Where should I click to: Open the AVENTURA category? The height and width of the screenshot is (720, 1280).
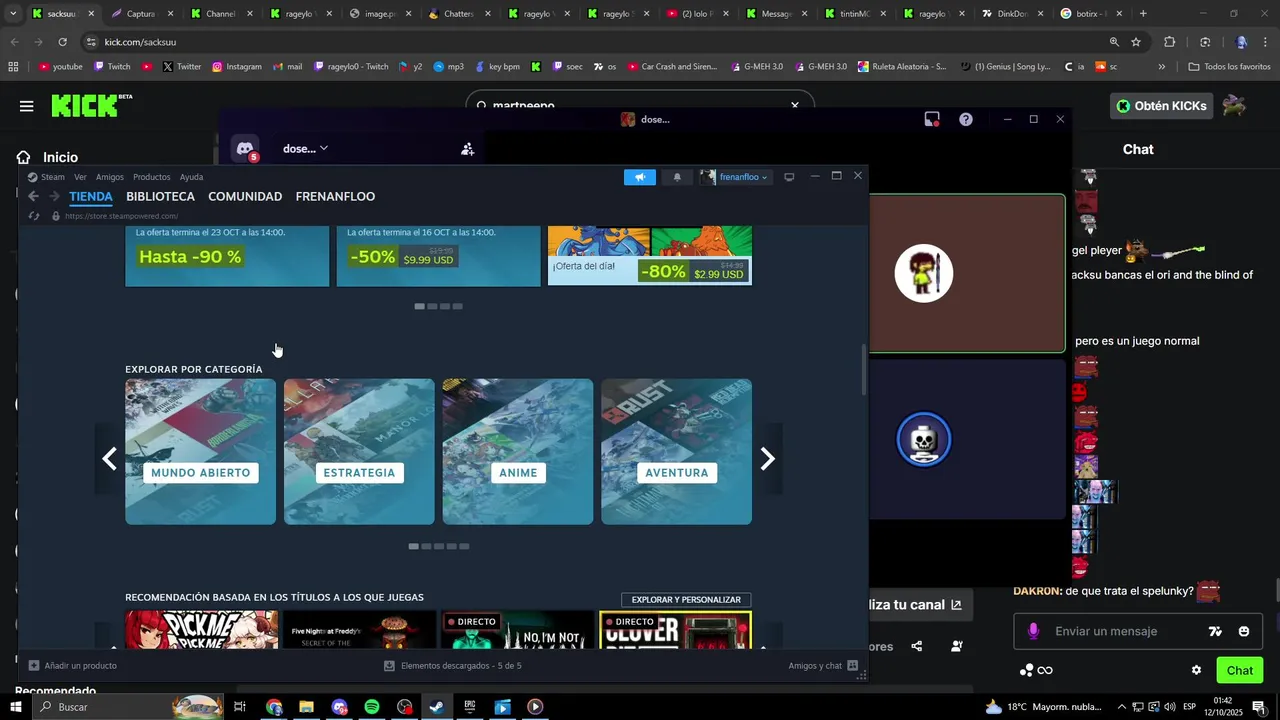pyautogui.click(x=676, y=452)
